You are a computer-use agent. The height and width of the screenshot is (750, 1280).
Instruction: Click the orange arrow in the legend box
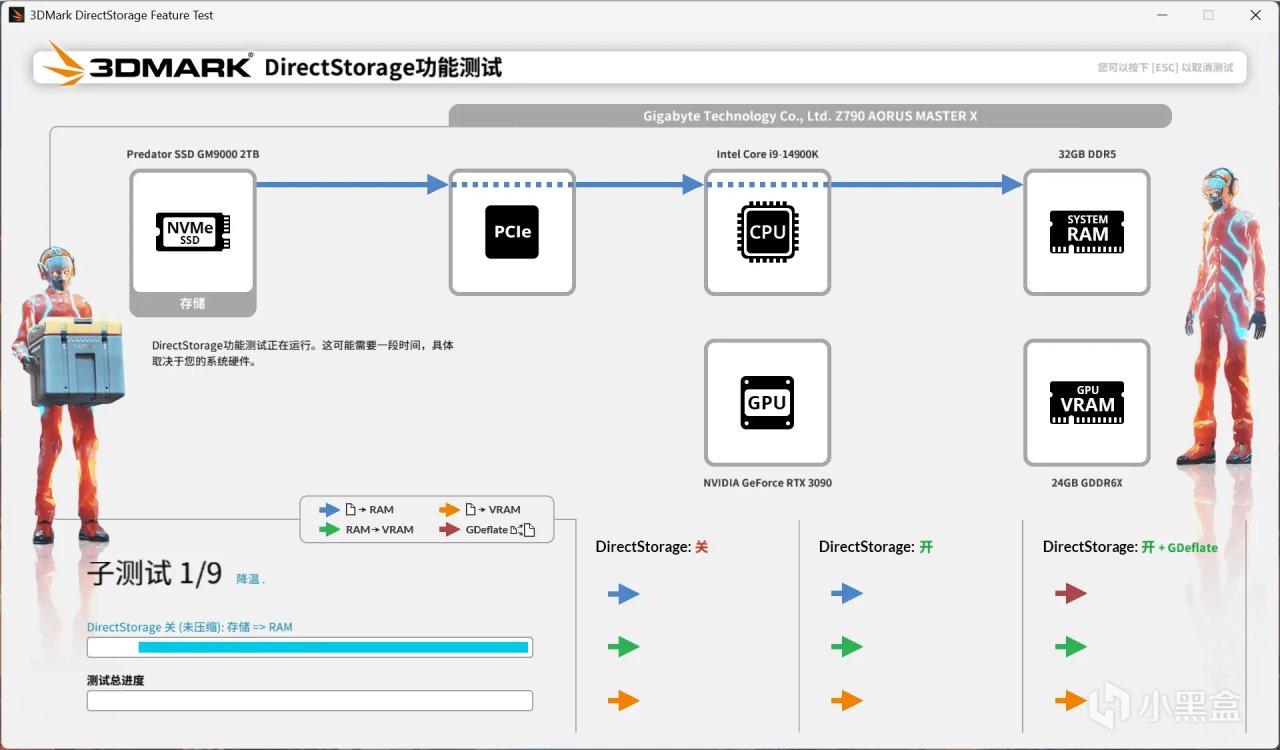click(449, 510)
